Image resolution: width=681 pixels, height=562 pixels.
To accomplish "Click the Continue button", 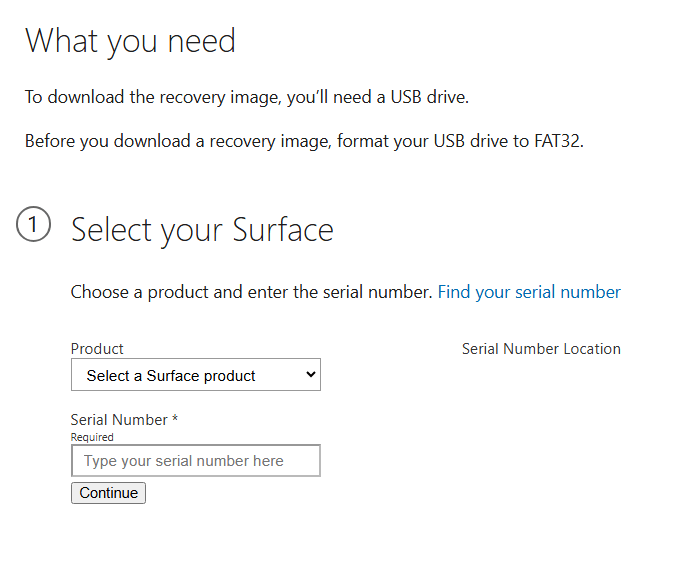I will pos(109,493).
